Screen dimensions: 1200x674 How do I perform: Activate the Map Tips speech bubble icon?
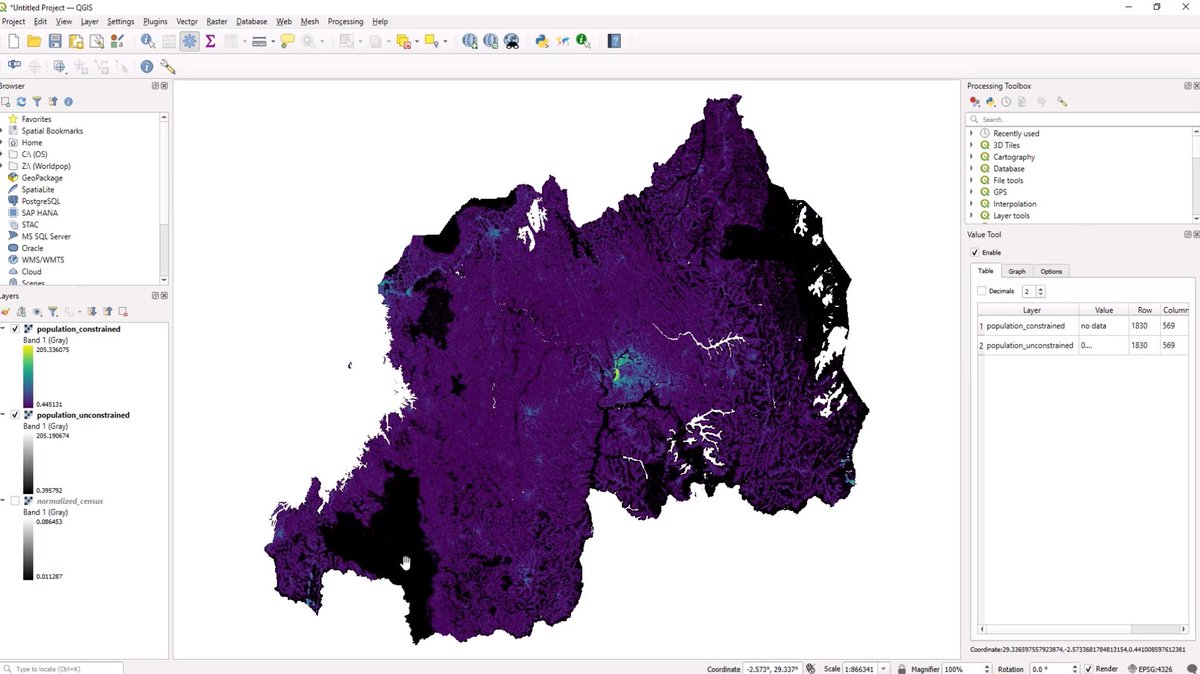click(288, 41)
